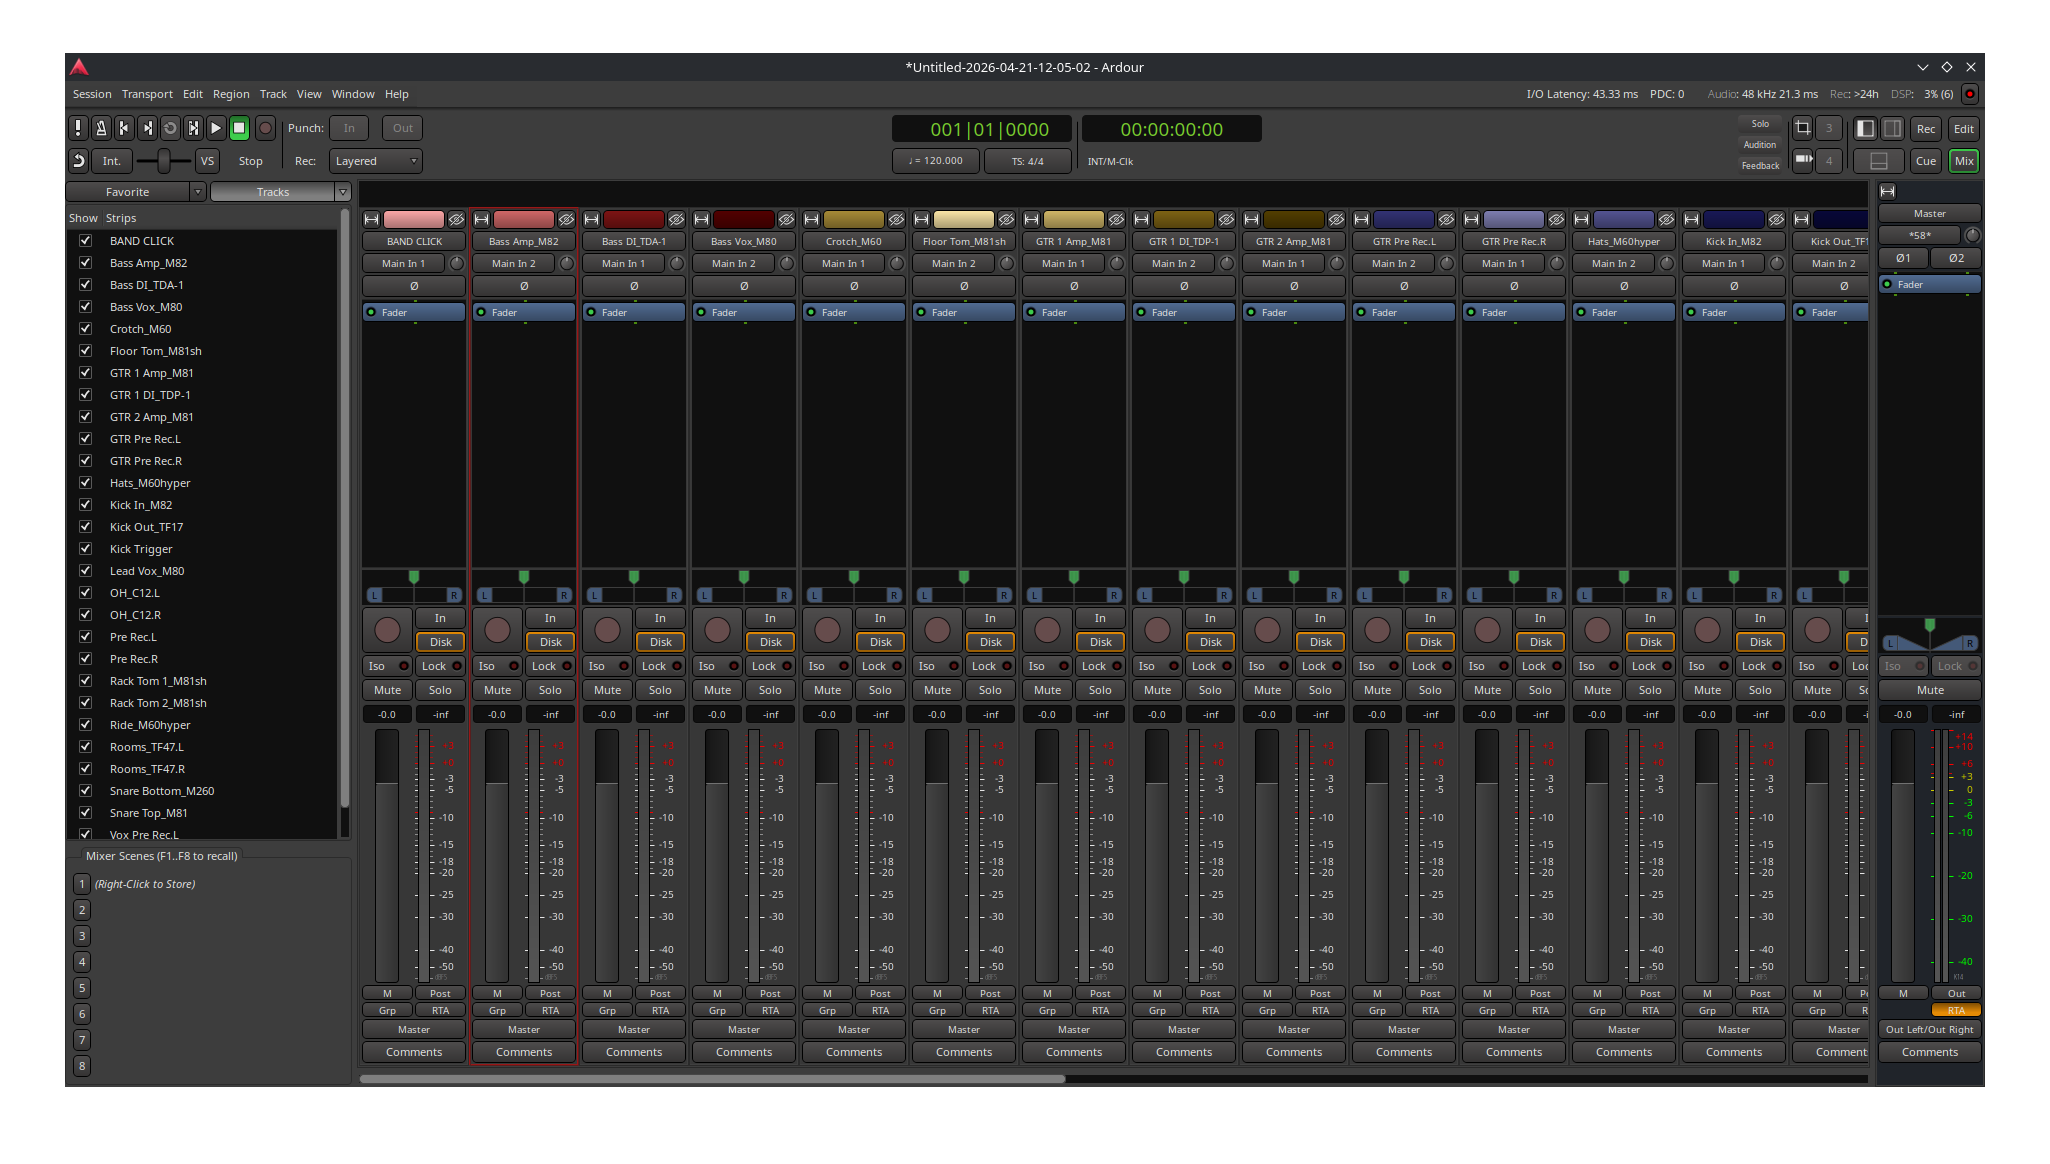This screenshot has width=2050, height=1164.
Task: Click the Ardour logo icon in title bar
Action: coord(79,67)
